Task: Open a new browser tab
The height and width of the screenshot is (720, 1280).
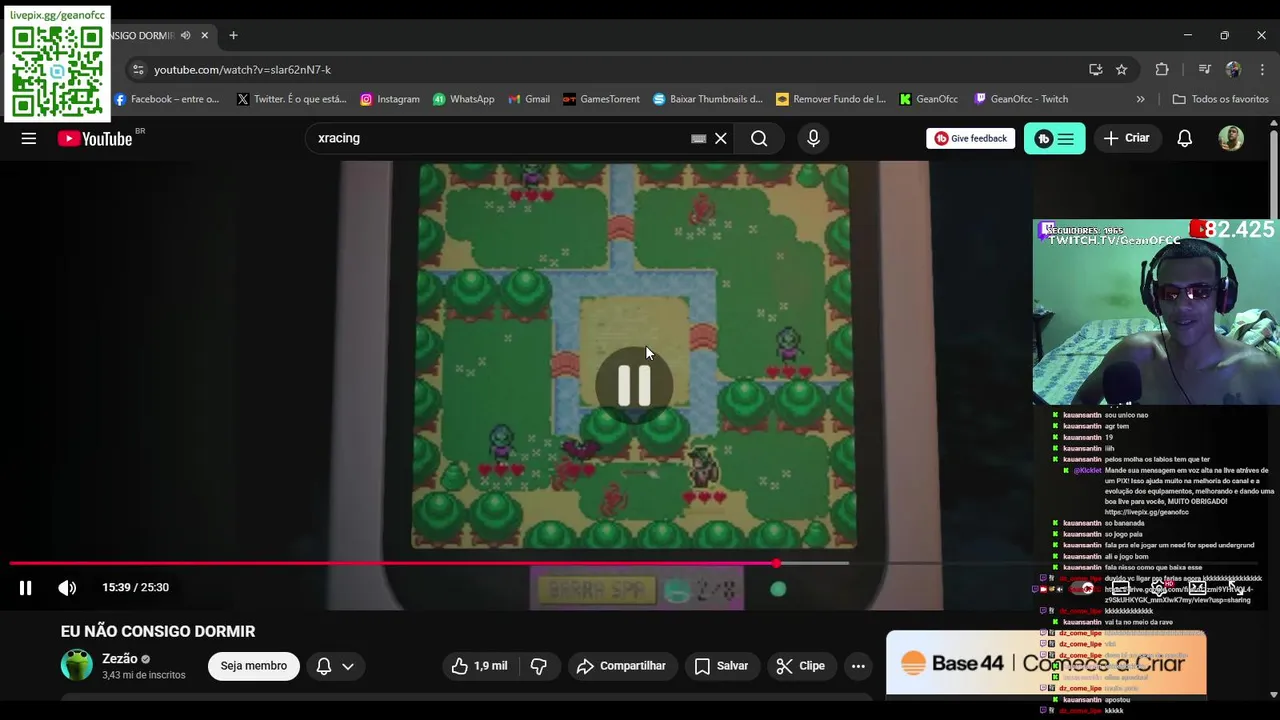Action: (233, 35)
